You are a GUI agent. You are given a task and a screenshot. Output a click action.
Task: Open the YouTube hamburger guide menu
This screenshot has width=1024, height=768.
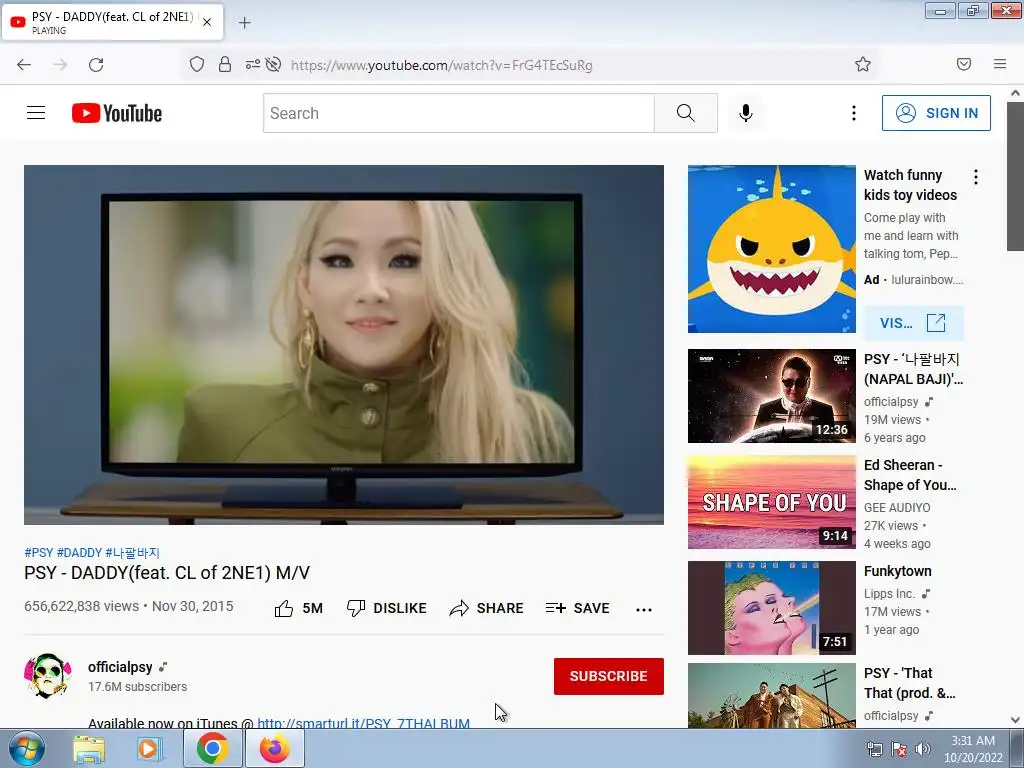(x=36, y=113)
